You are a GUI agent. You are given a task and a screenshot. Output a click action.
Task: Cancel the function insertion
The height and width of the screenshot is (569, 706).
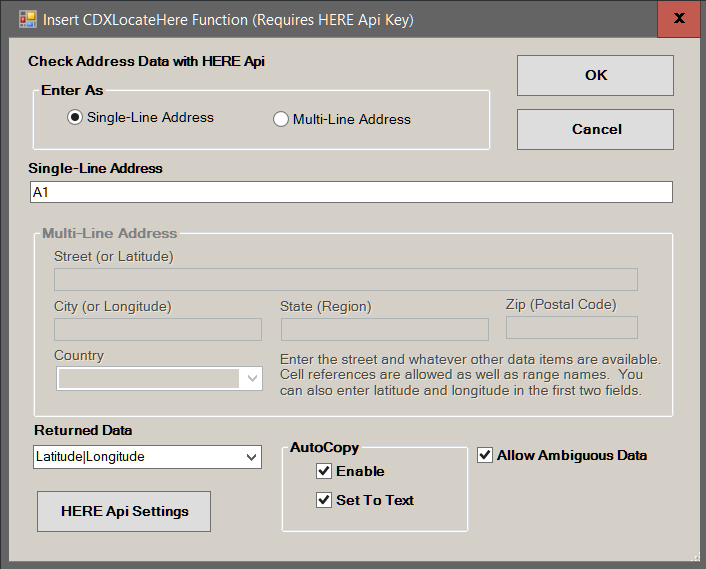pyautogui.click(x=595, y=129)
